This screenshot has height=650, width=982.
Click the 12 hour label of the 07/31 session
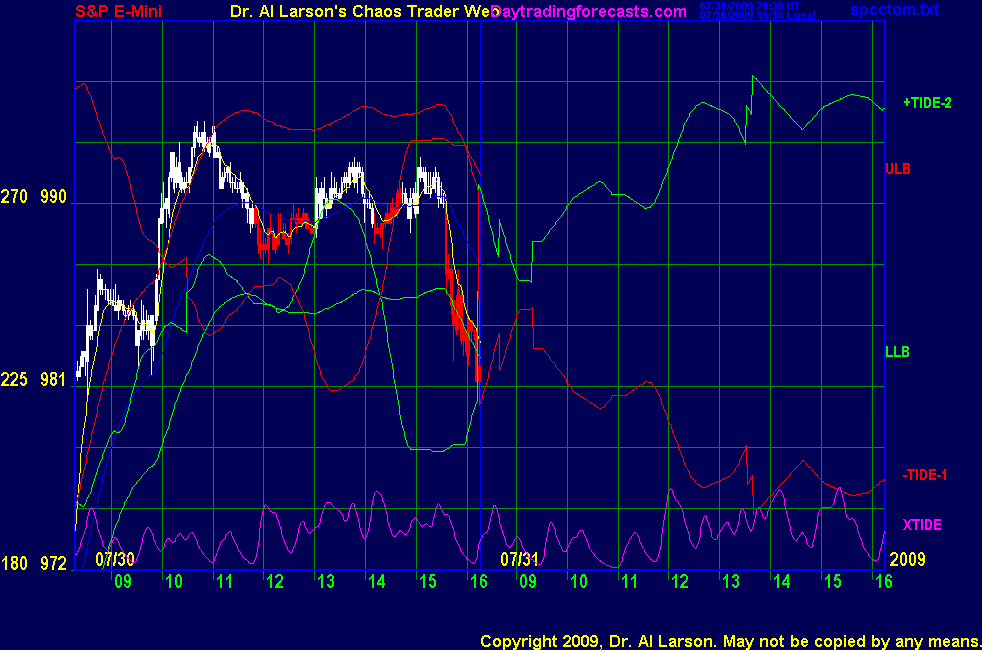(680, 582)
